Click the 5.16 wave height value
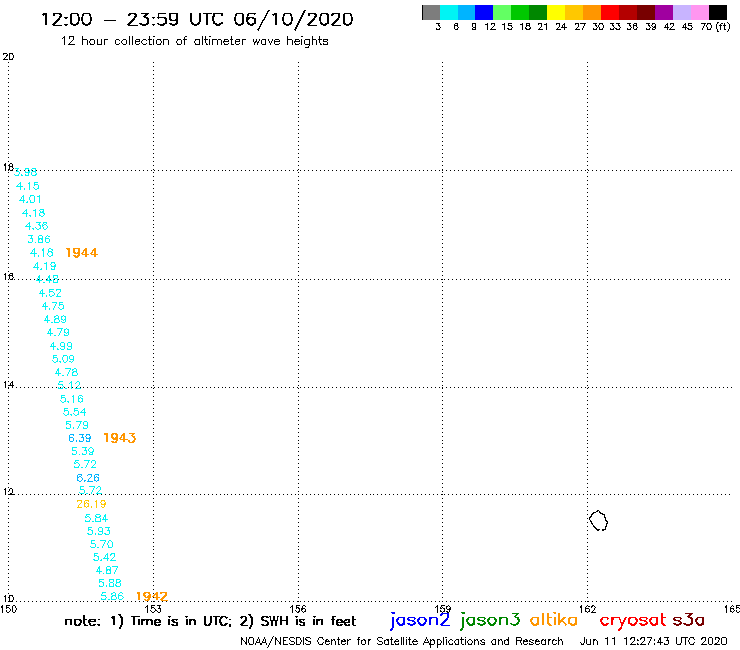This screenshot has width=740, height=650. click(x=72, y=399)
